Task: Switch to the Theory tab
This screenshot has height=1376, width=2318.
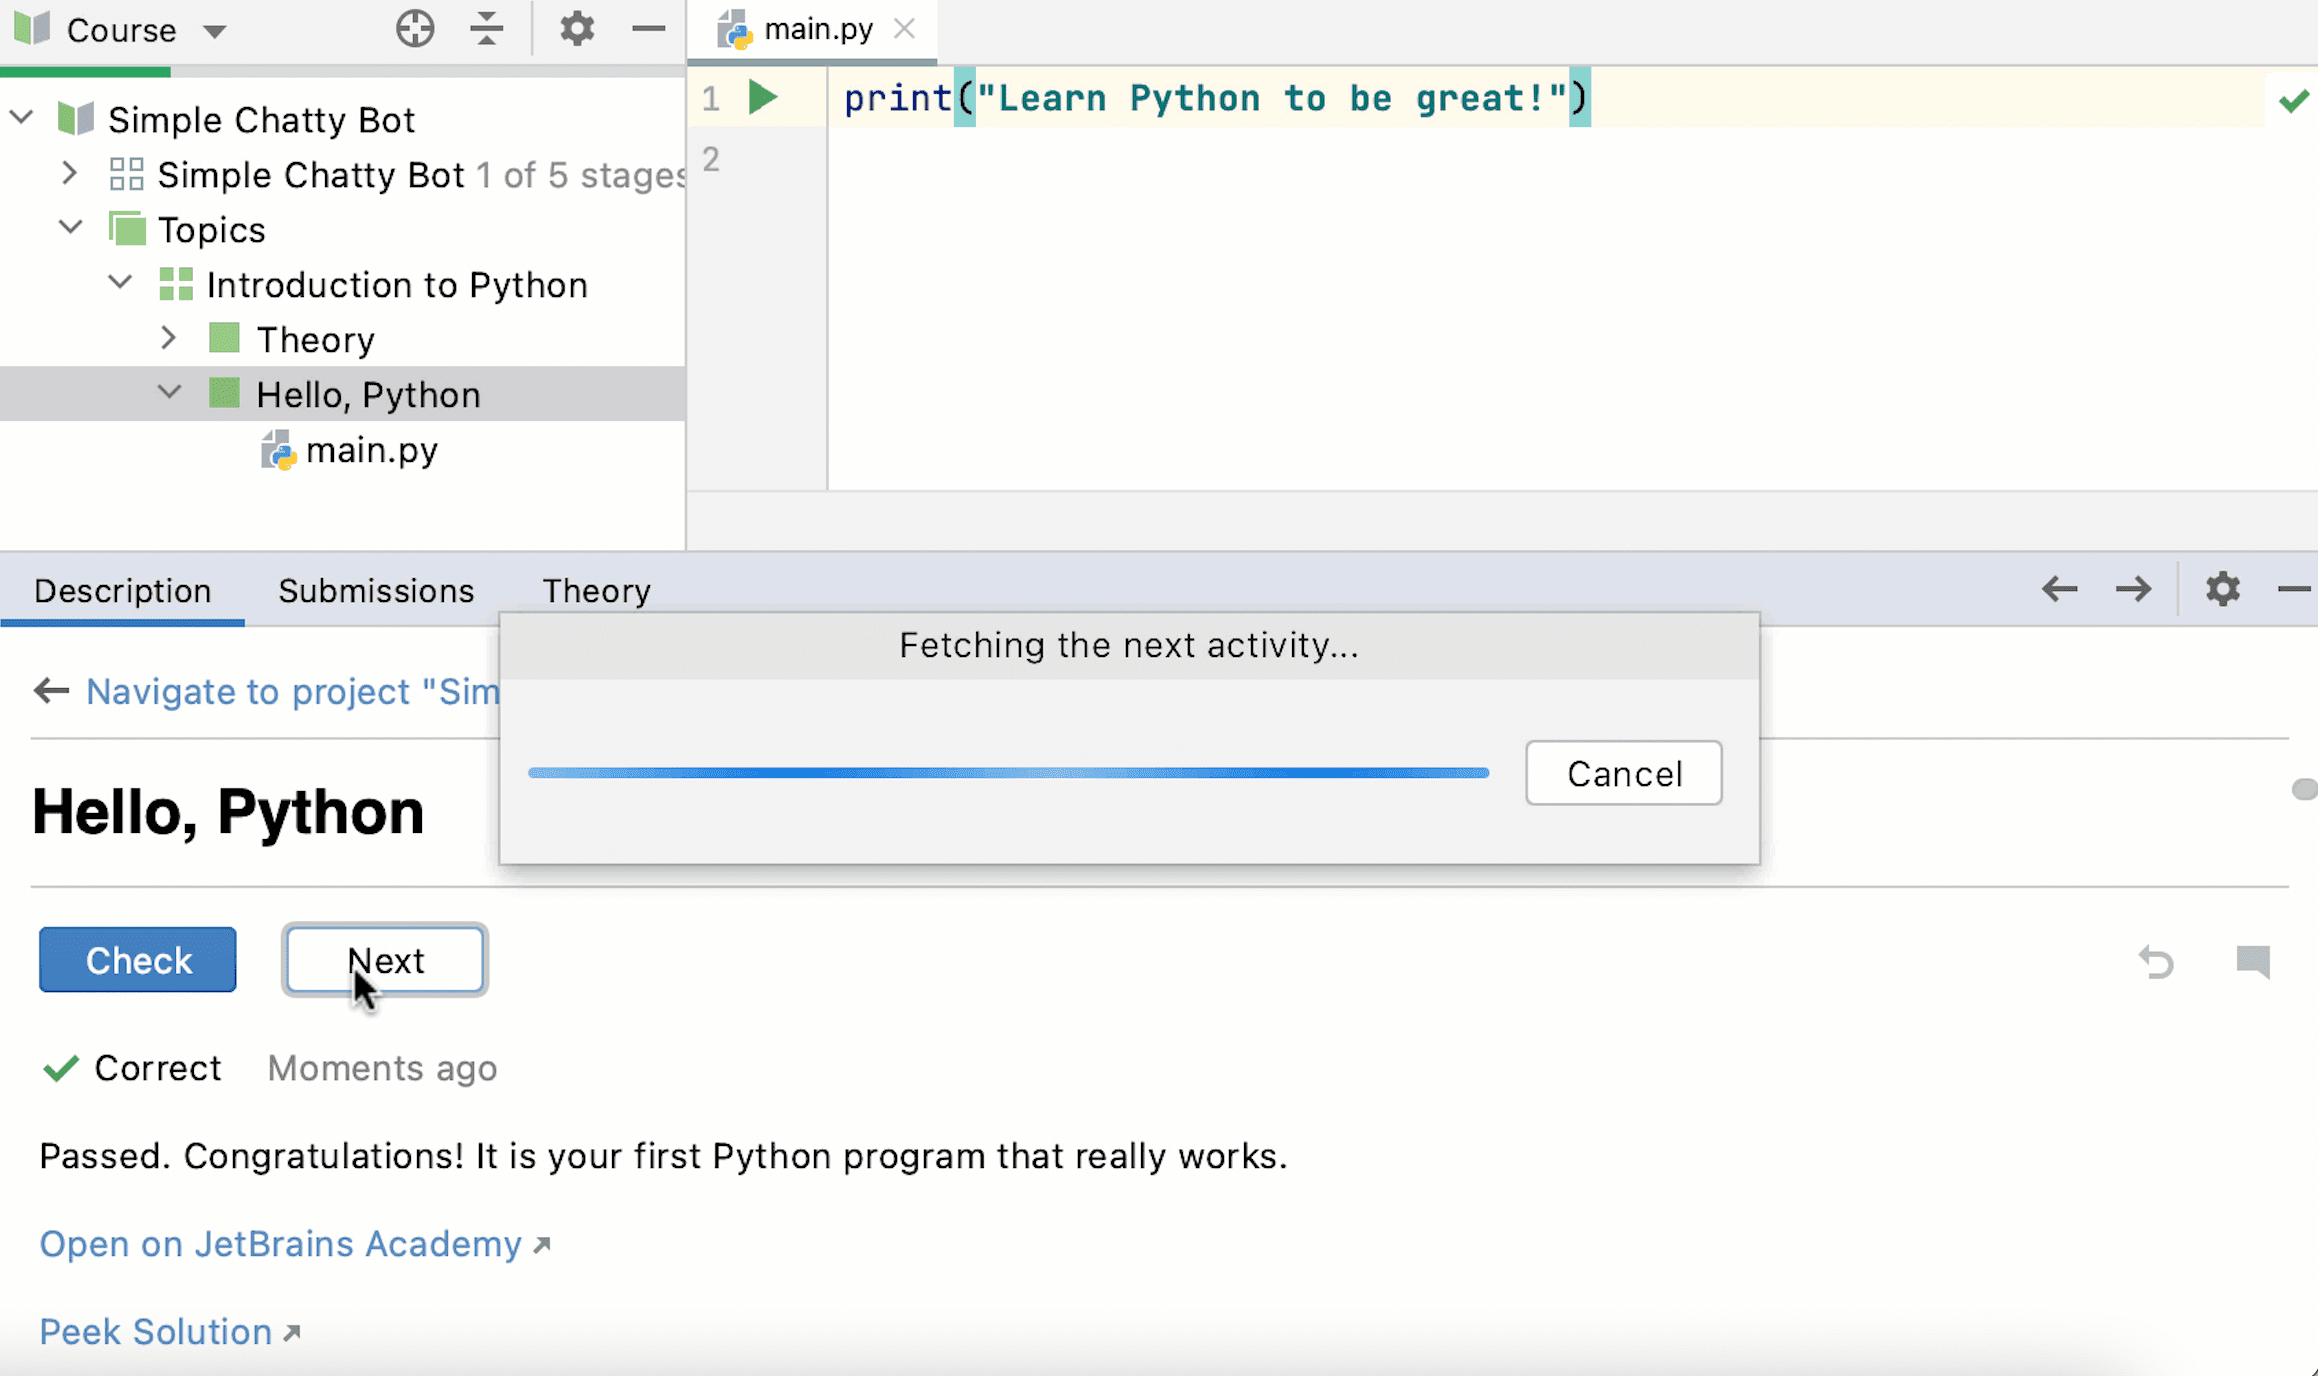Action: pyautogui.click(x=596, y=590)
